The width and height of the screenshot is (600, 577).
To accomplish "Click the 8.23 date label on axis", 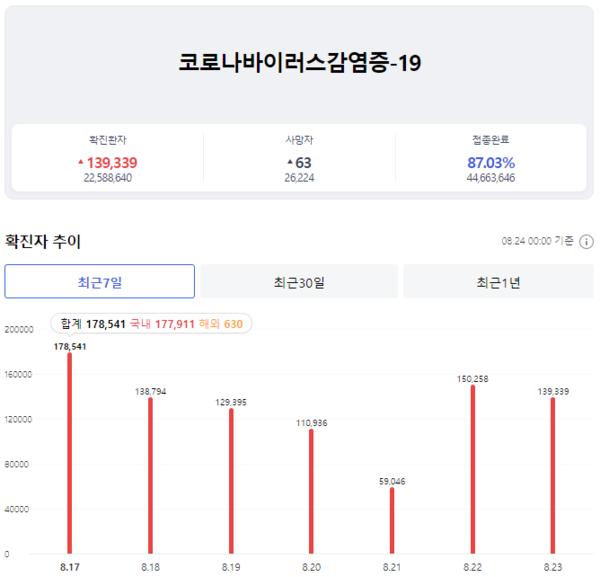I will [x=553, y=567].
